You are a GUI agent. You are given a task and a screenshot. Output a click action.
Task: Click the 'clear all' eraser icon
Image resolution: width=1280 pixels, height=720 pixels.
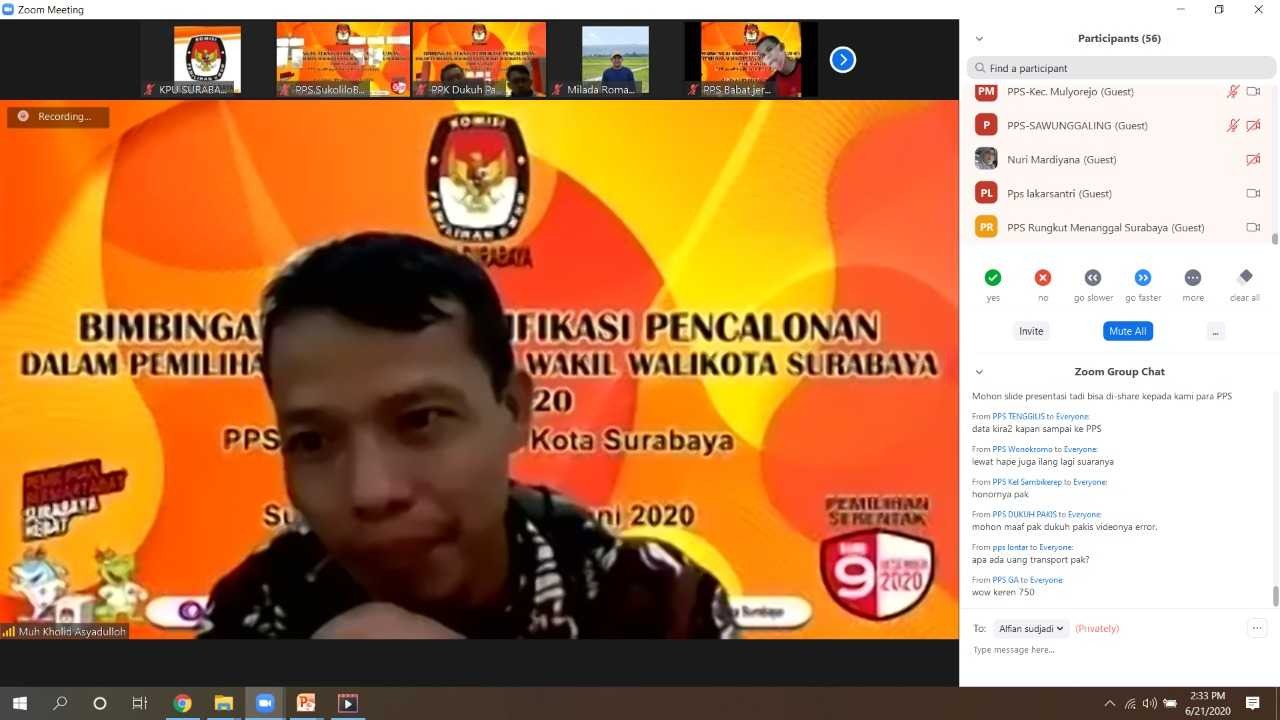point(1244,277)
